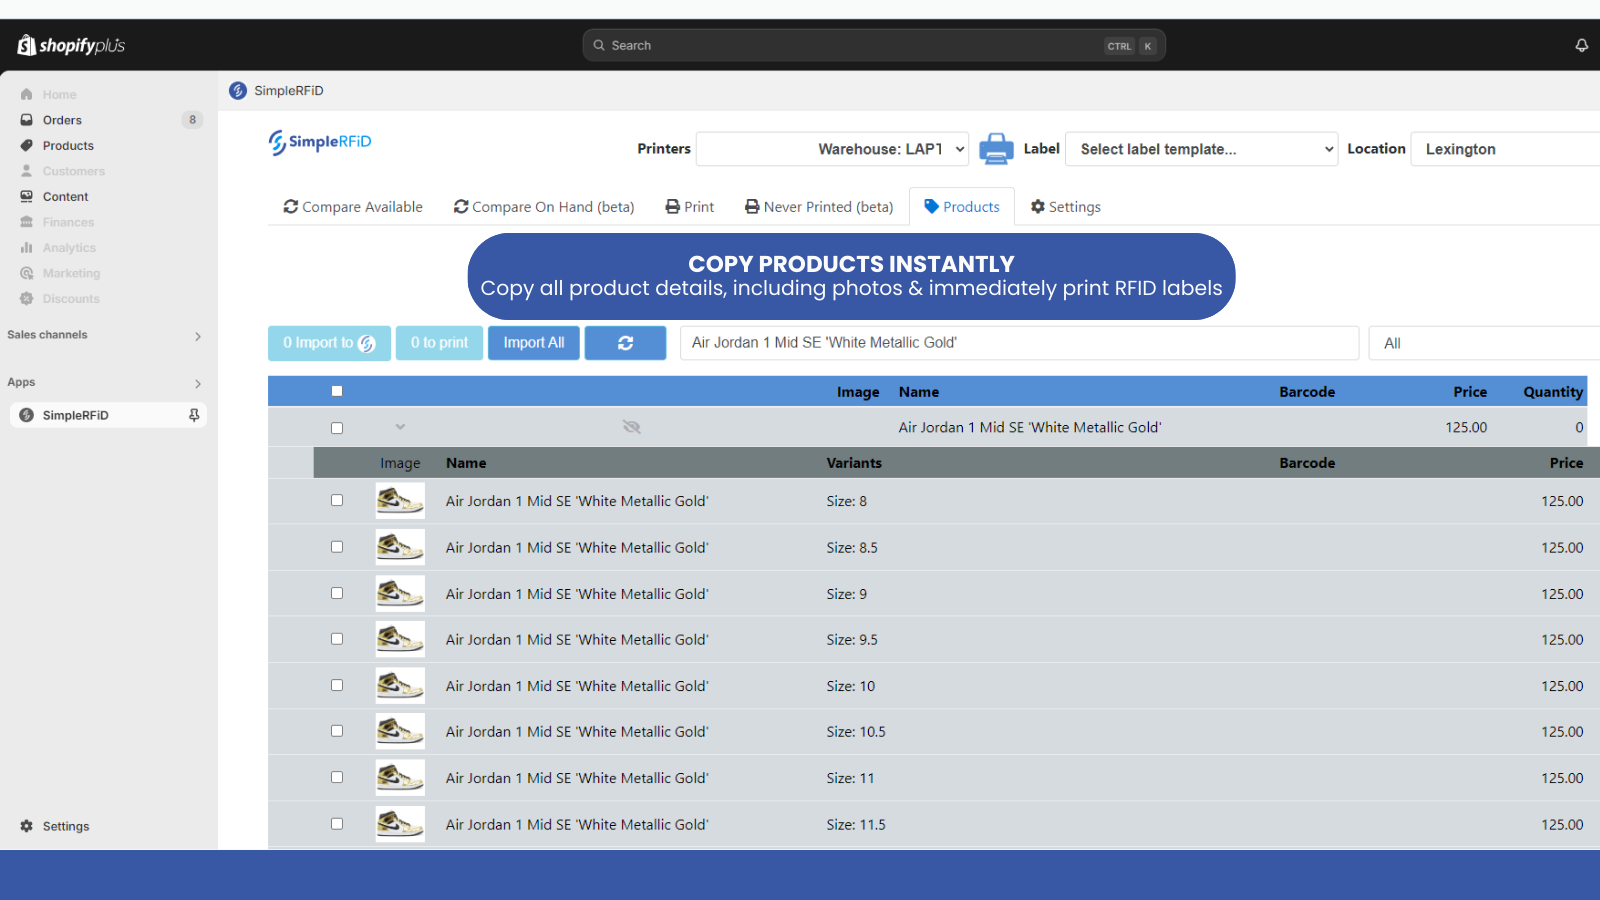Tick the select-all checkbox in table header
The width and height of the screenshot is (1600, 900).
click(x=337, y=391)
